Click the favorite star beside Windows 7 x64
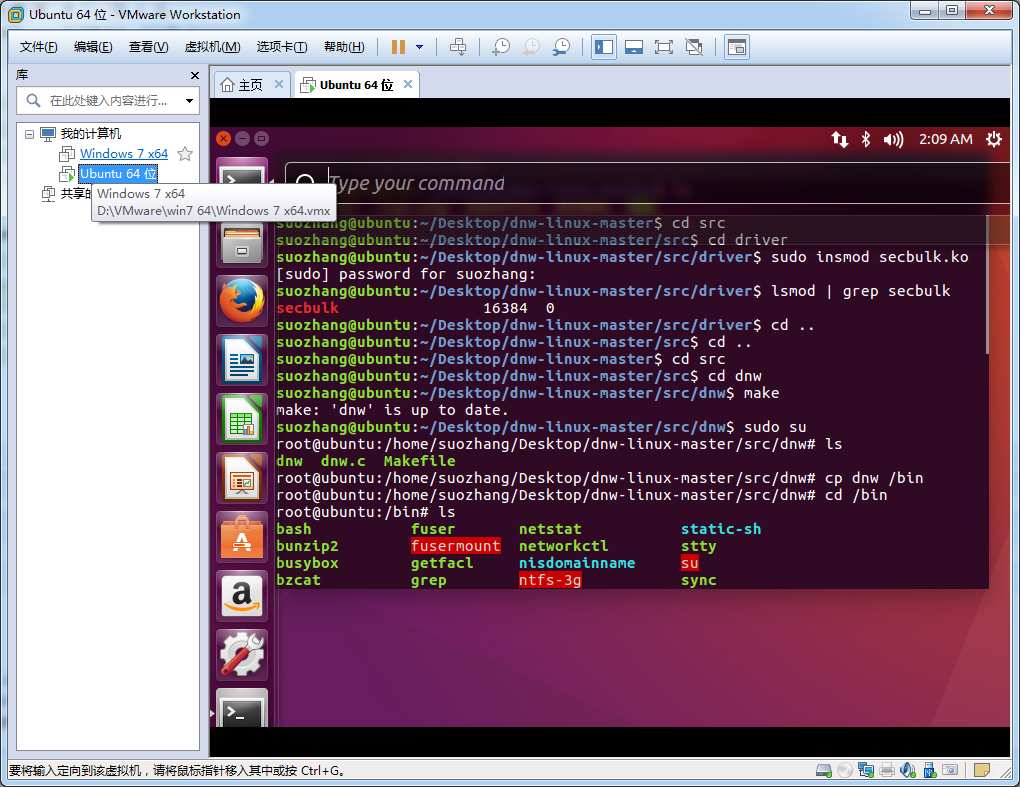The image size is (1020, 787). click(x=184, y=154)
